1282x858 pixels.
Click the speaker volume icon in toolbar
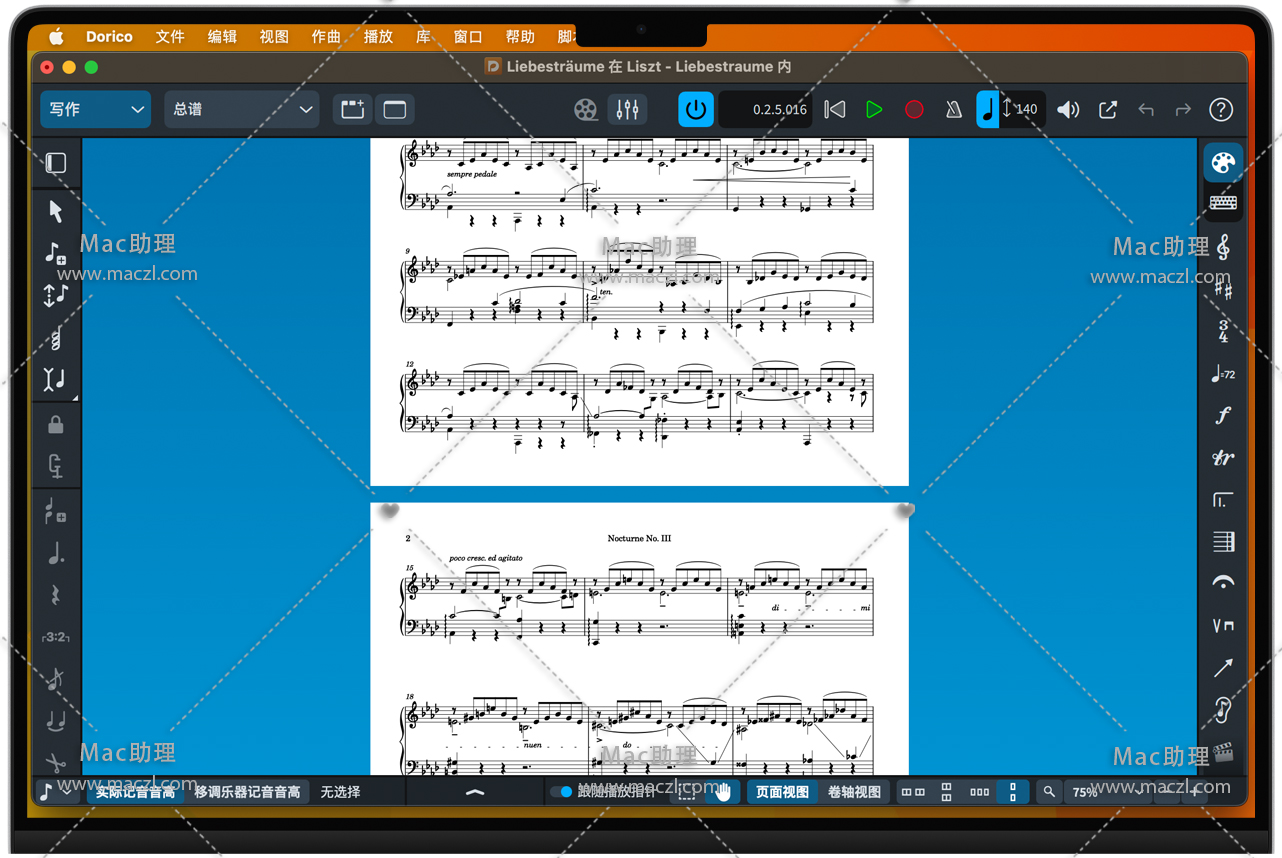(1068, 110)
